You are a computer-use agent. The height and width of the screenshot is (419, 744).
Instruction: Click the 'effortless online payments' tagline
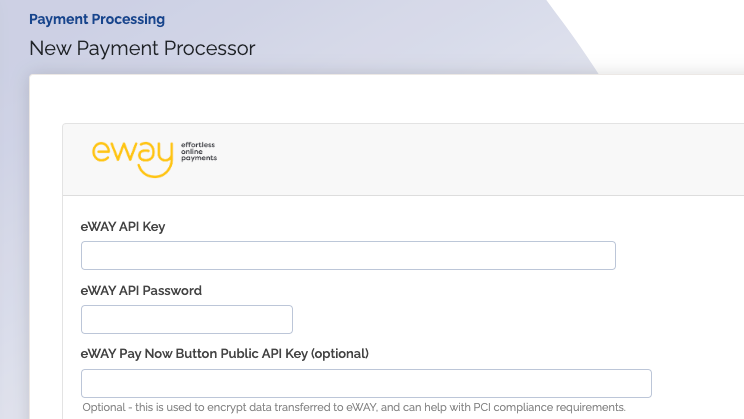click(198, 151)
